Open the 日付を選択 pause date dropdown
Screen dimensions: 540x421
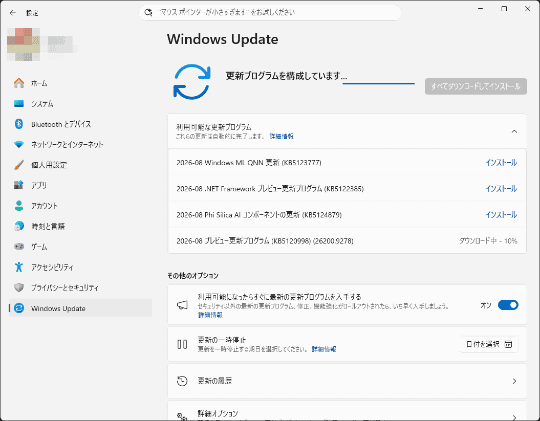pos(489,344)
